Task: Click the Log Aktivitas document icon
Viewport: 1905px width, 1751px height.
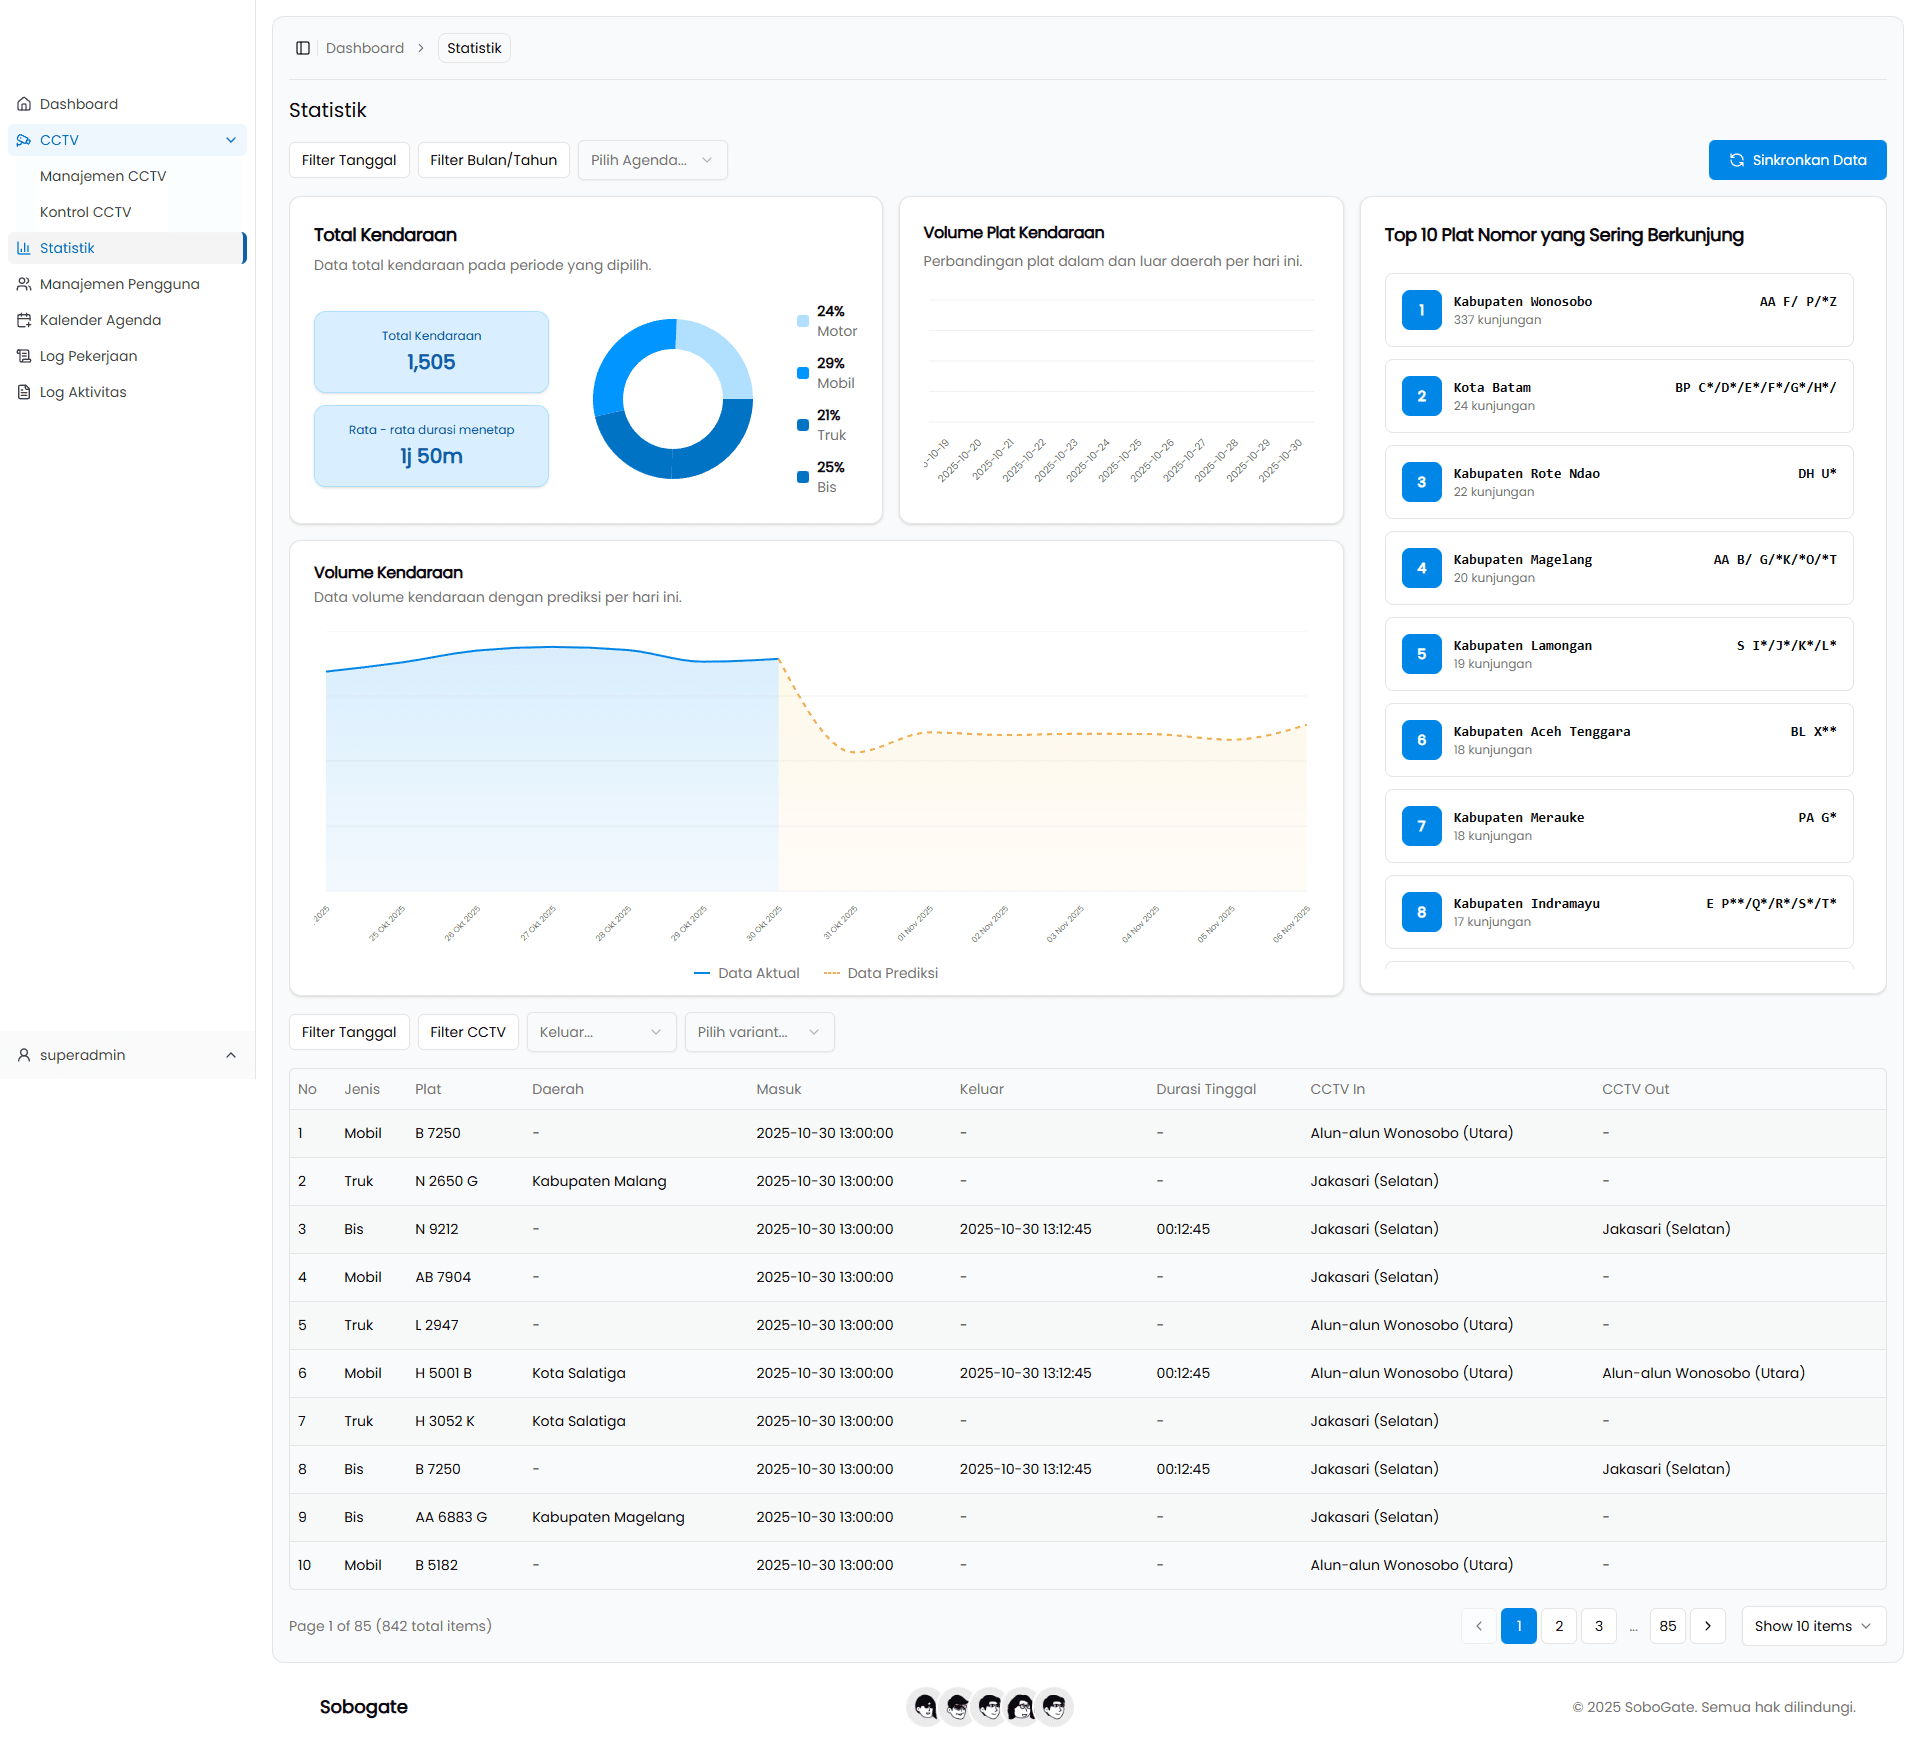Action: pos(24,392)
